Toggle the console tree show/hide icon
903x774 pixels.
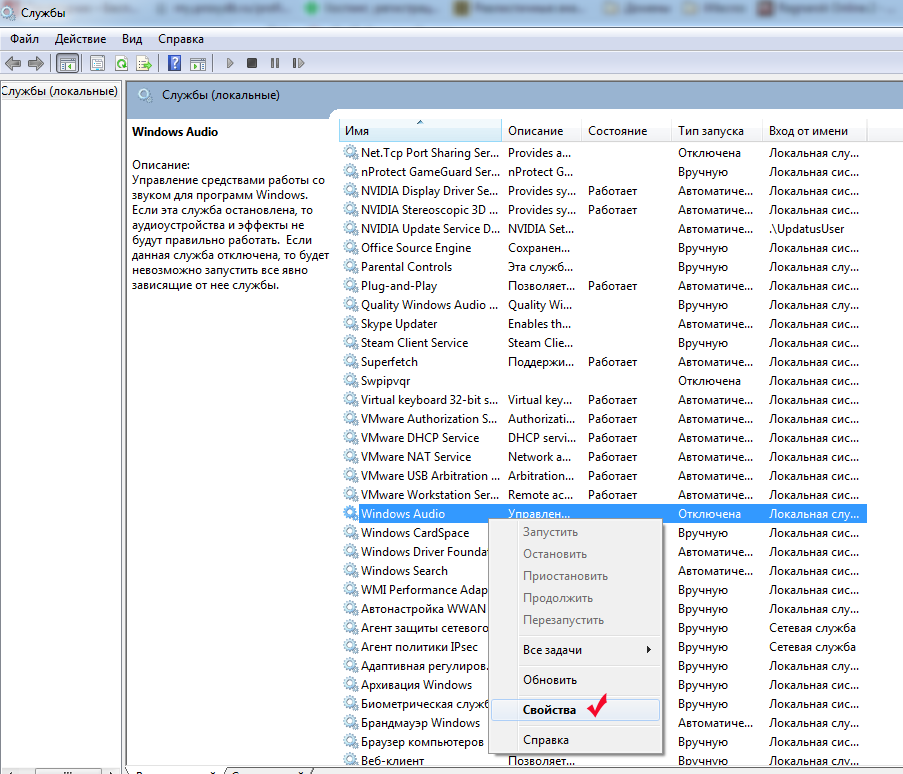(67, 63)
